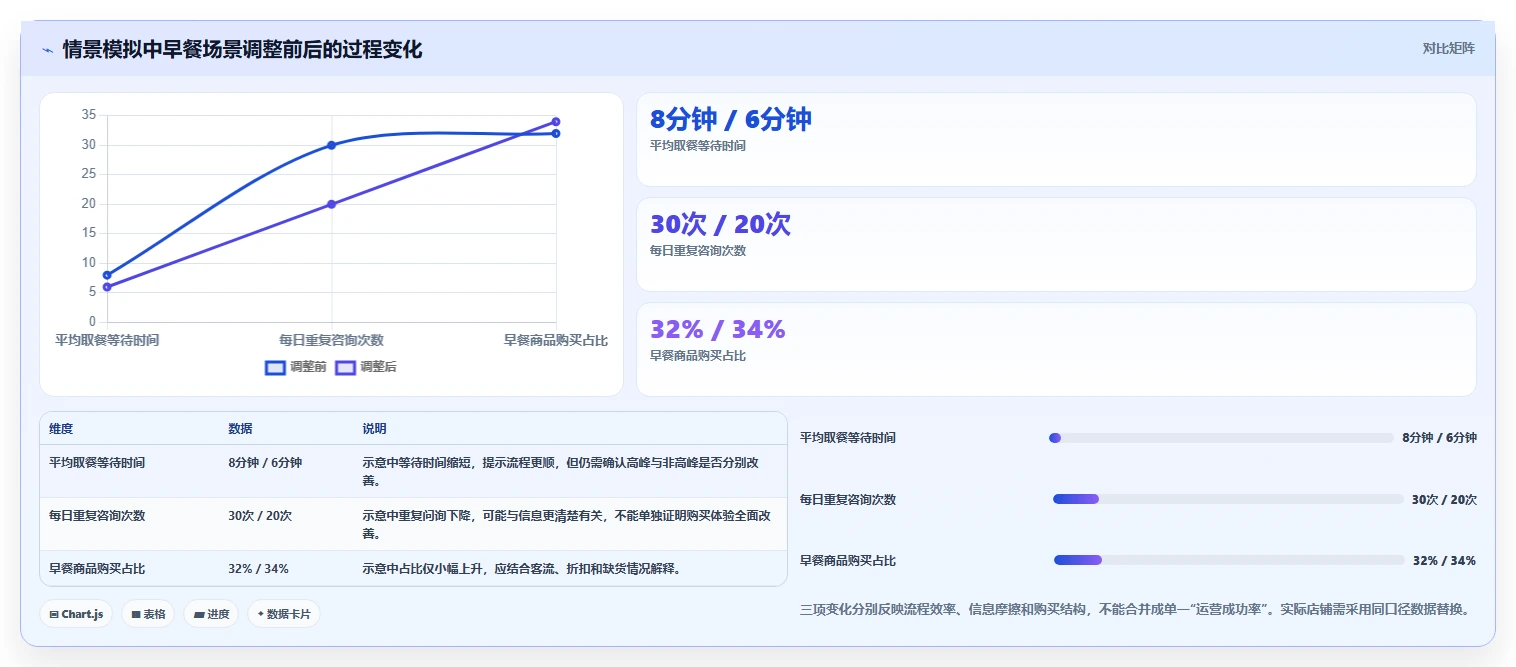Click the 调整后 point at 每日重复咨询次数
Viewport: 1516px width, 667px height.
(331, 204)
